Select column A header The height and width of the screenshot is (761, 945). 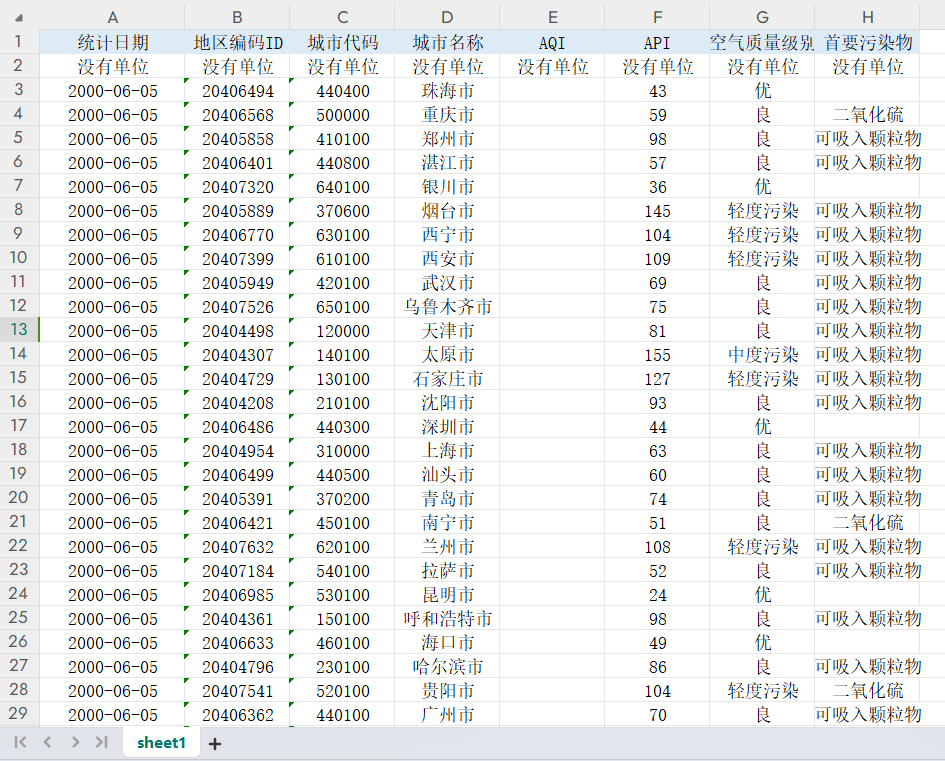point(112,17)
